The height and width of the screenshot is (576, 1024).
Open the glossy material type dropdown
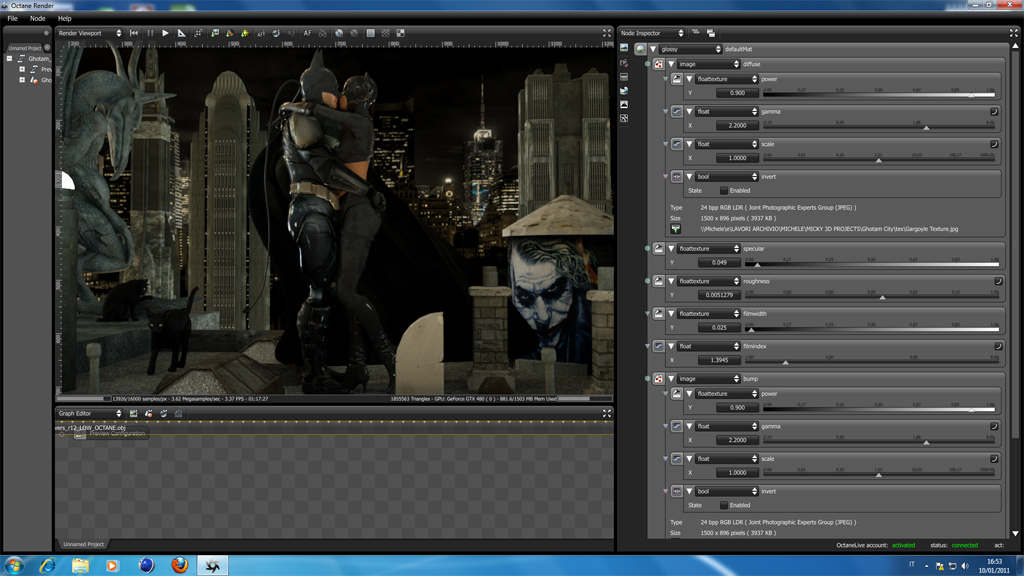689,49
